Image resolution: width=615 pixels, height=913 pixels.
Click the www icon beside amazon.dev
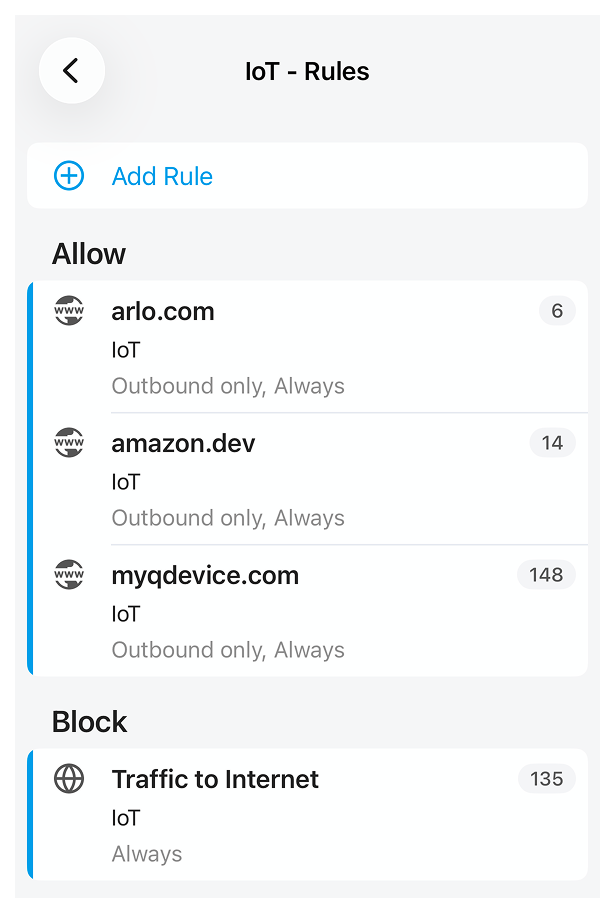point(69,443)
